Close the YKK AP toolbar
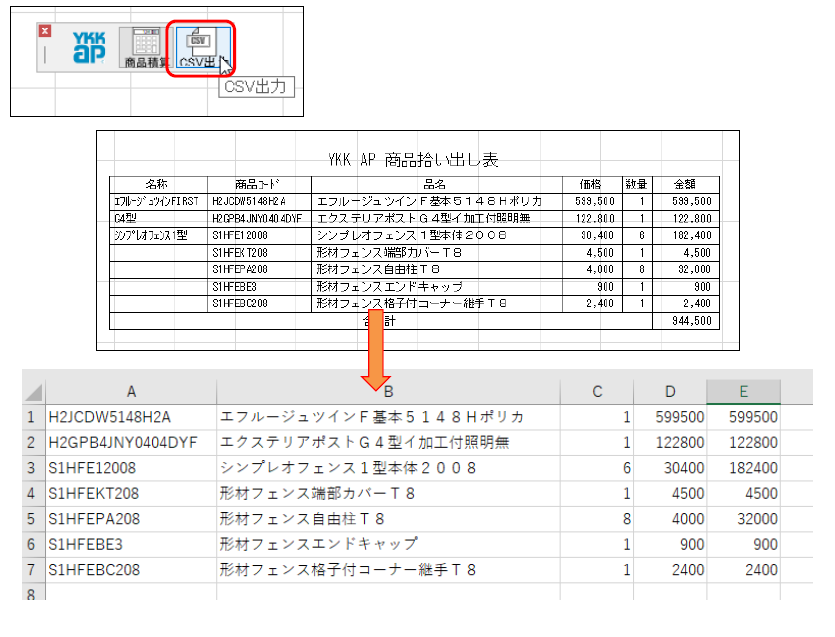 pyautogui.click(x=45, y=31)
